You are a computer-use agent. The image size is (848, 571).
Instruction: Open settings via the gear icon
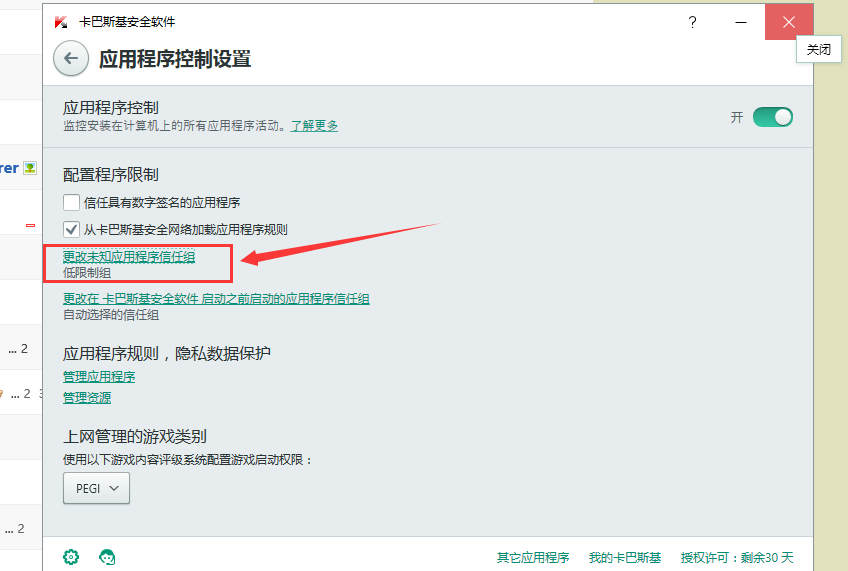point(71,557)
